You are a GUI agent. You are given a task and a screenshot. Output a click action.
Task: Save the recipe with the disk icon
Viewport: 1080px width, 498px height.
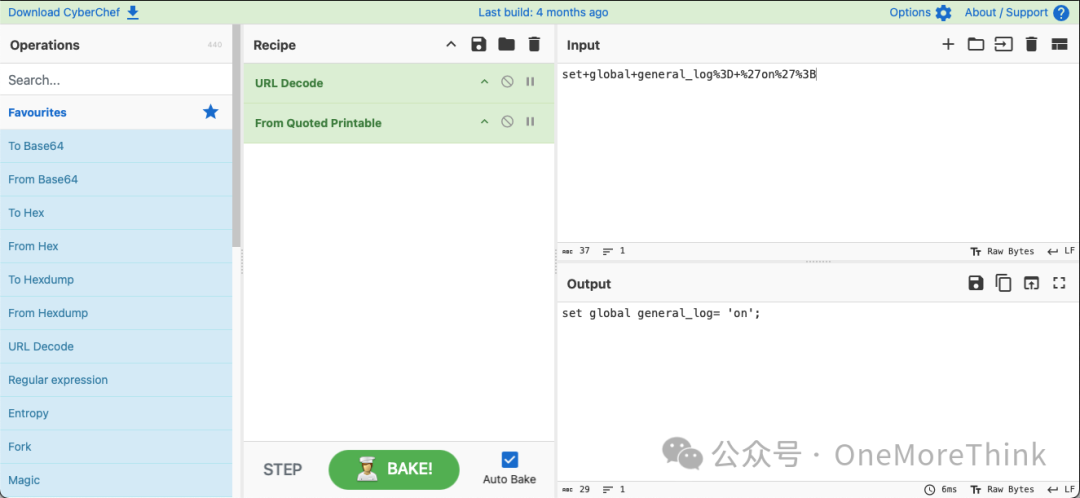[479, 45]
